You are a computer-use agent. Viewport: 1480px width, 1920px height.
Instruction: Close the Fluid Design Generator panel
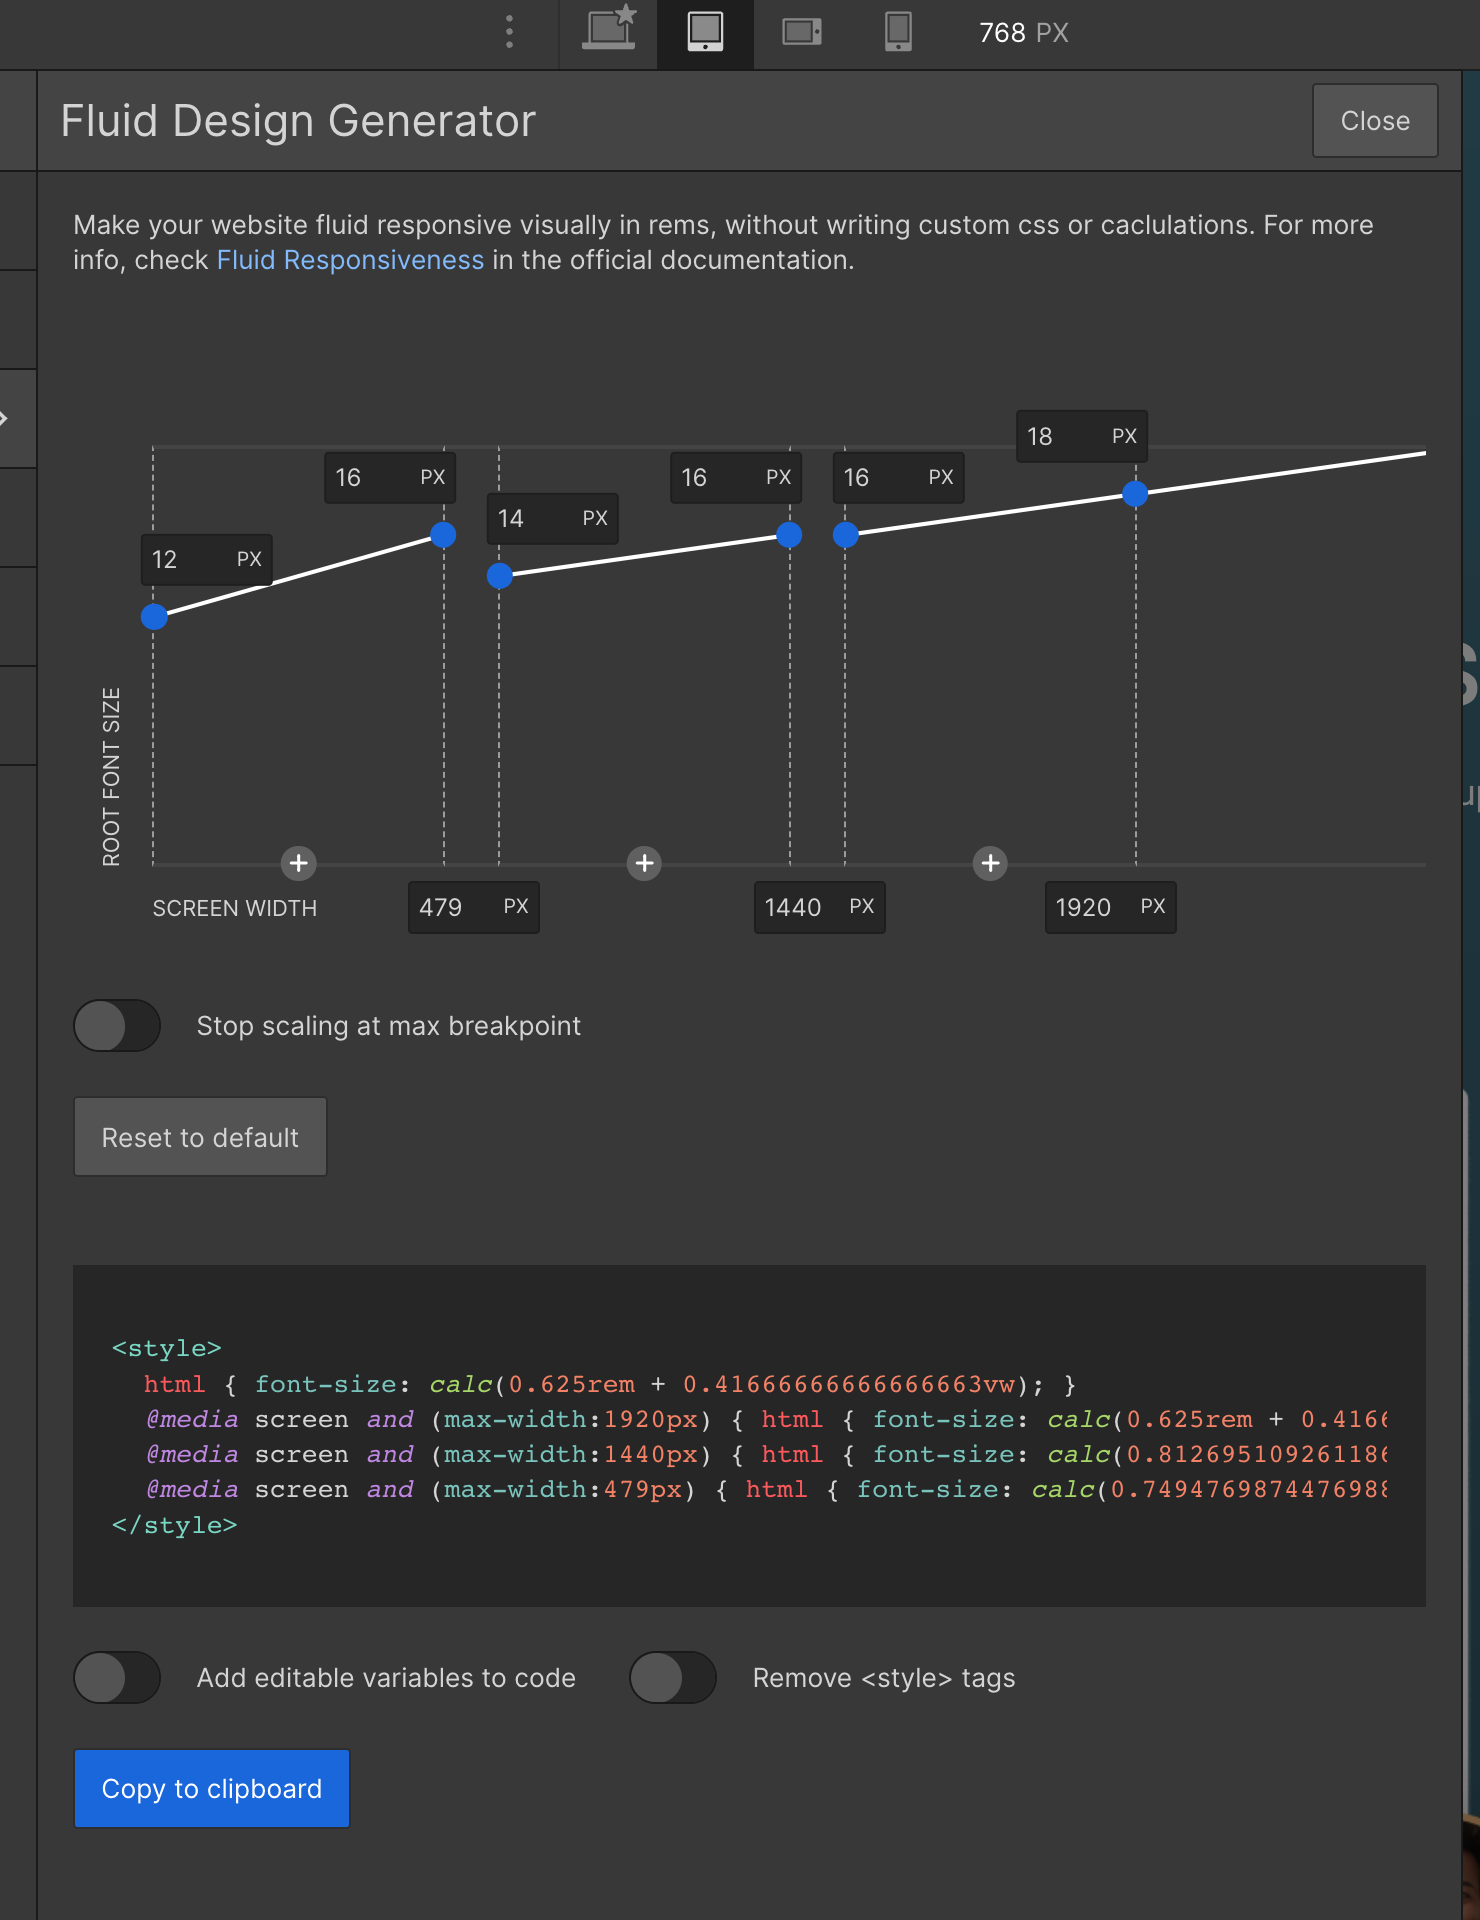click(1375, 121)
